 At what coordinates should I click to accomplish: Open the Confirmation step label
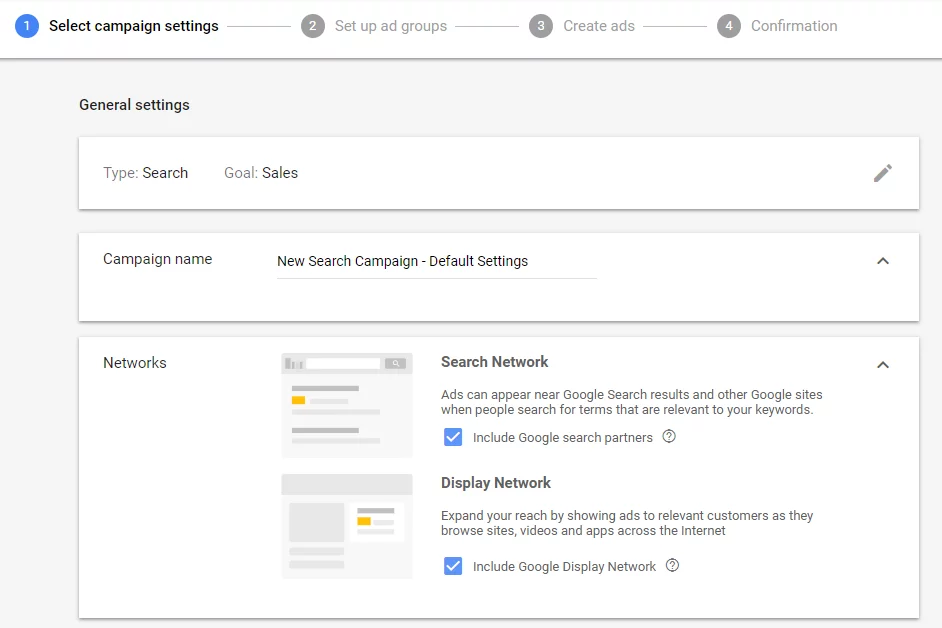coord(793,26)
